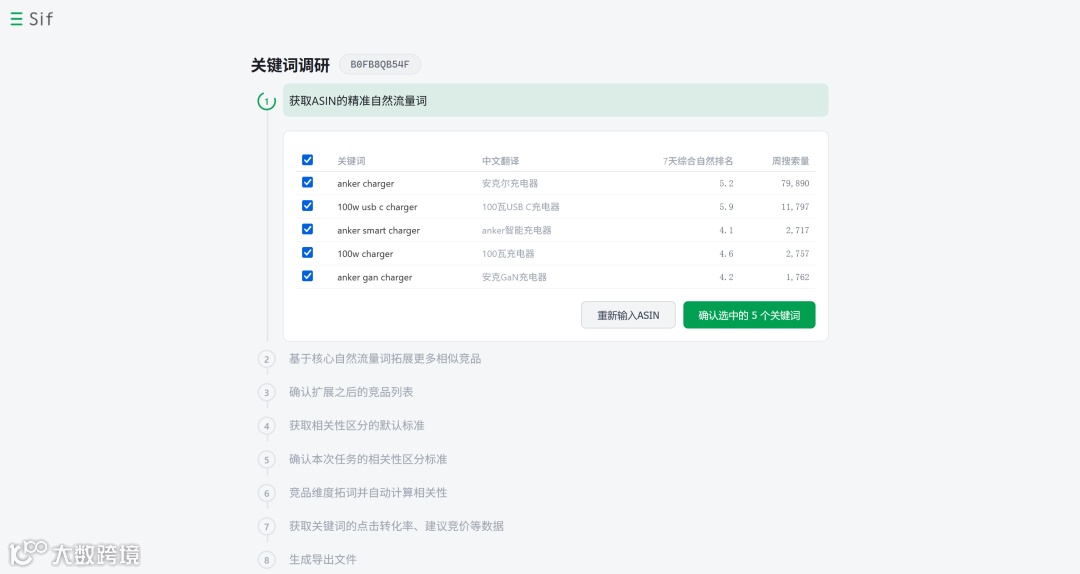Uncheck the anker smart charger checkbox
This screenshot has height=574, width=1080.
tap(307, 229)
